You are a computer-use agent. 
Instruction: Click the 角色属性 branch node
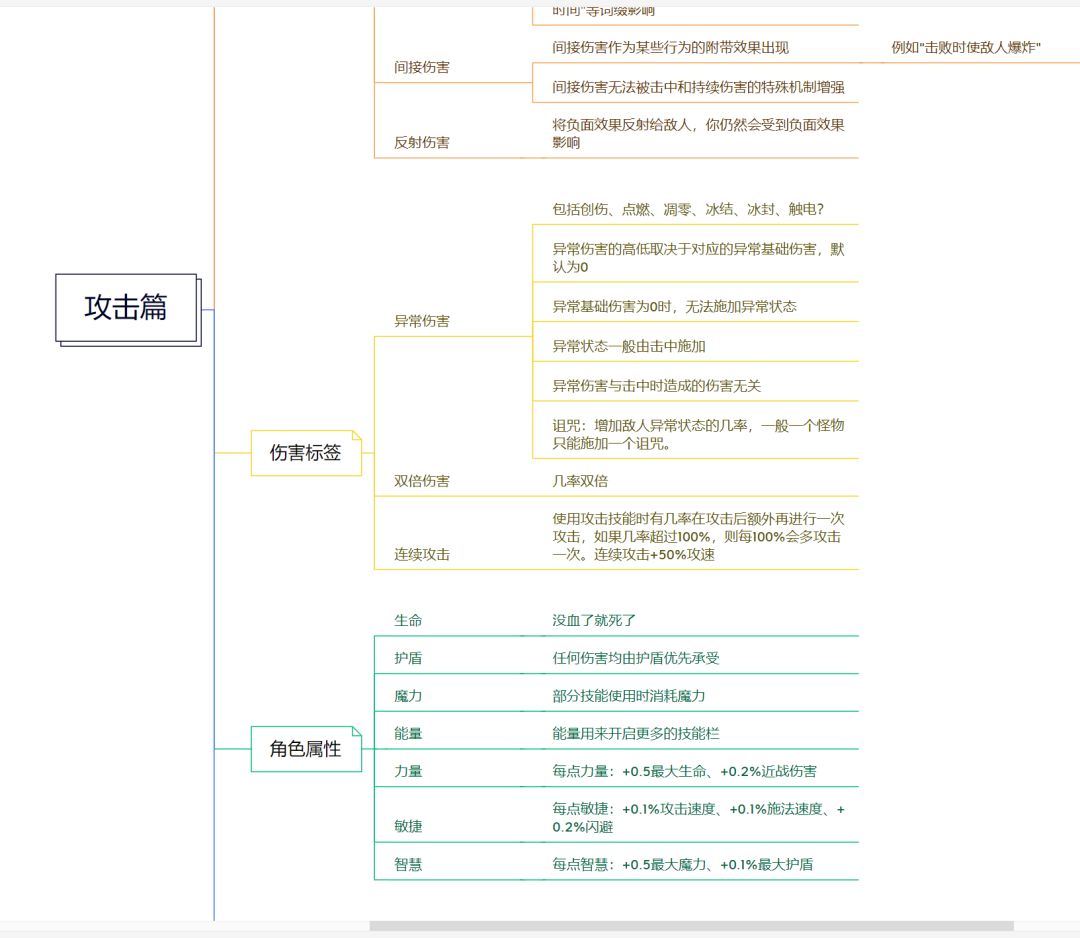[x=305, y=749]
